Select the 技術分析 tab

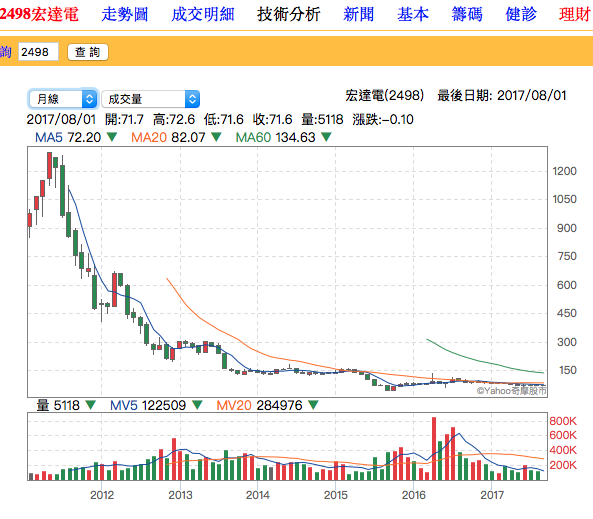tap(289, 14)
